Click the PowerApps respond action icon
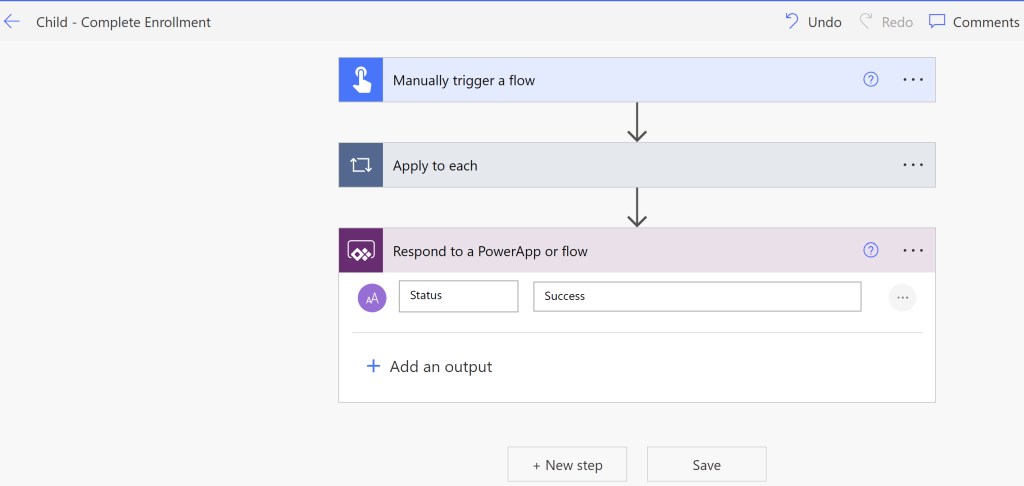 pos(361,250)
